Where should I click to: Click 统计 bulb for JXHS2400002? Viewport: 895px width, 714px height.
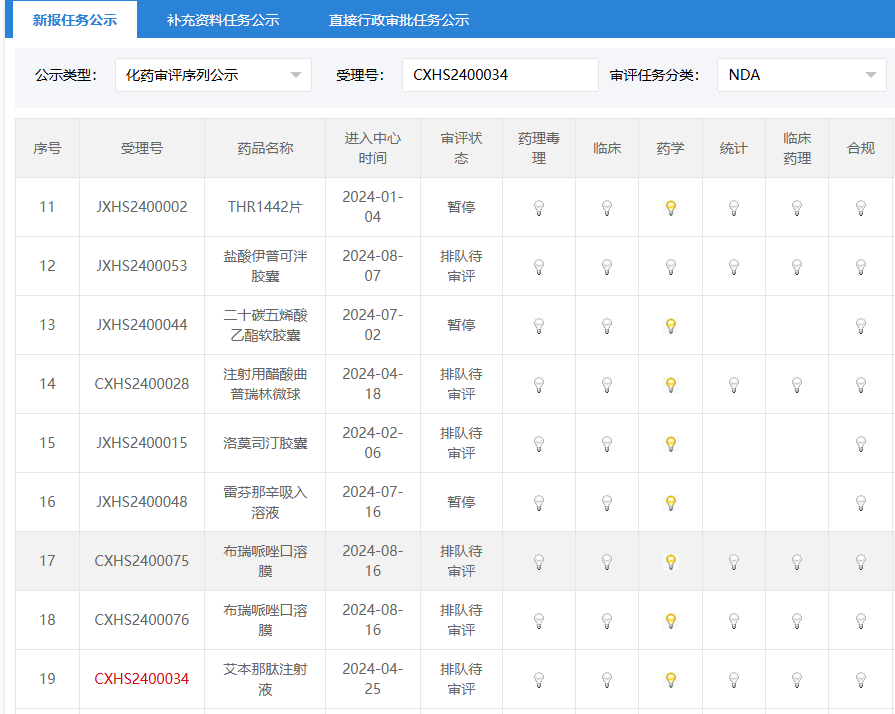[734, 208]
